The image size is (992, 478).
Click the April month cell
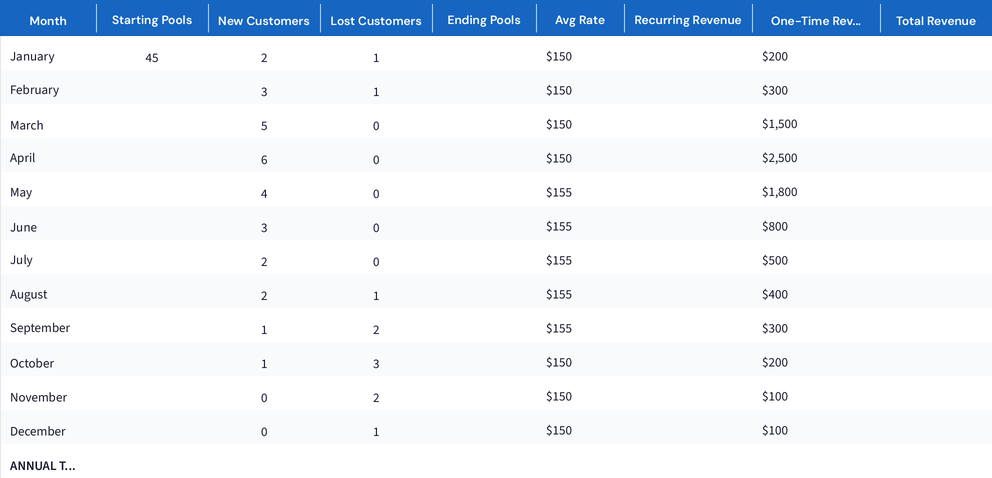point(23,158)
